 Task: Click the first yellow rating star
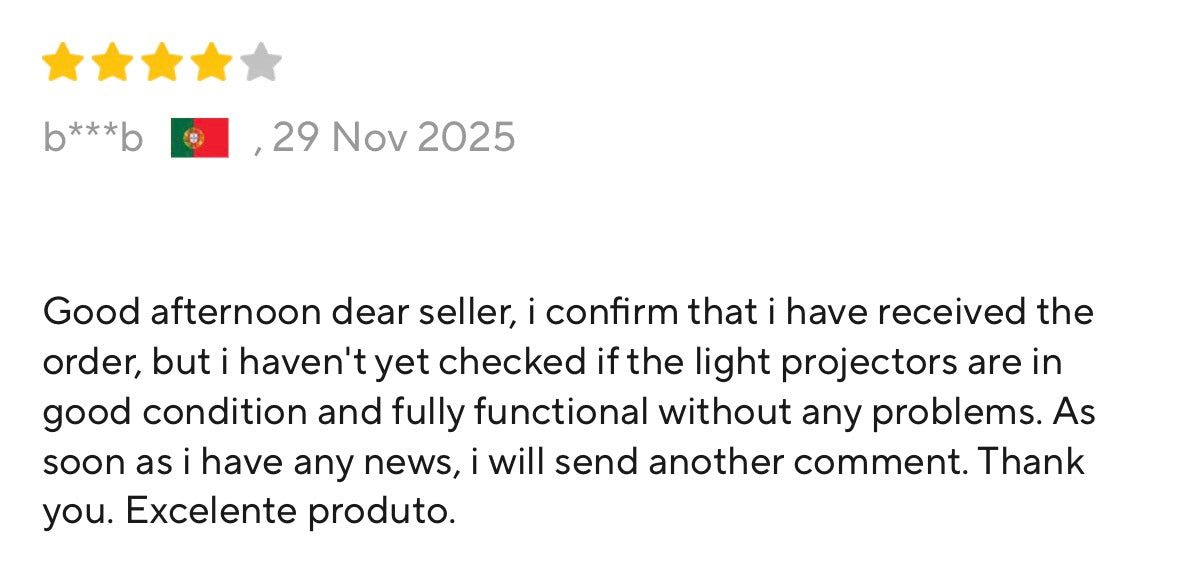point(62,62)
